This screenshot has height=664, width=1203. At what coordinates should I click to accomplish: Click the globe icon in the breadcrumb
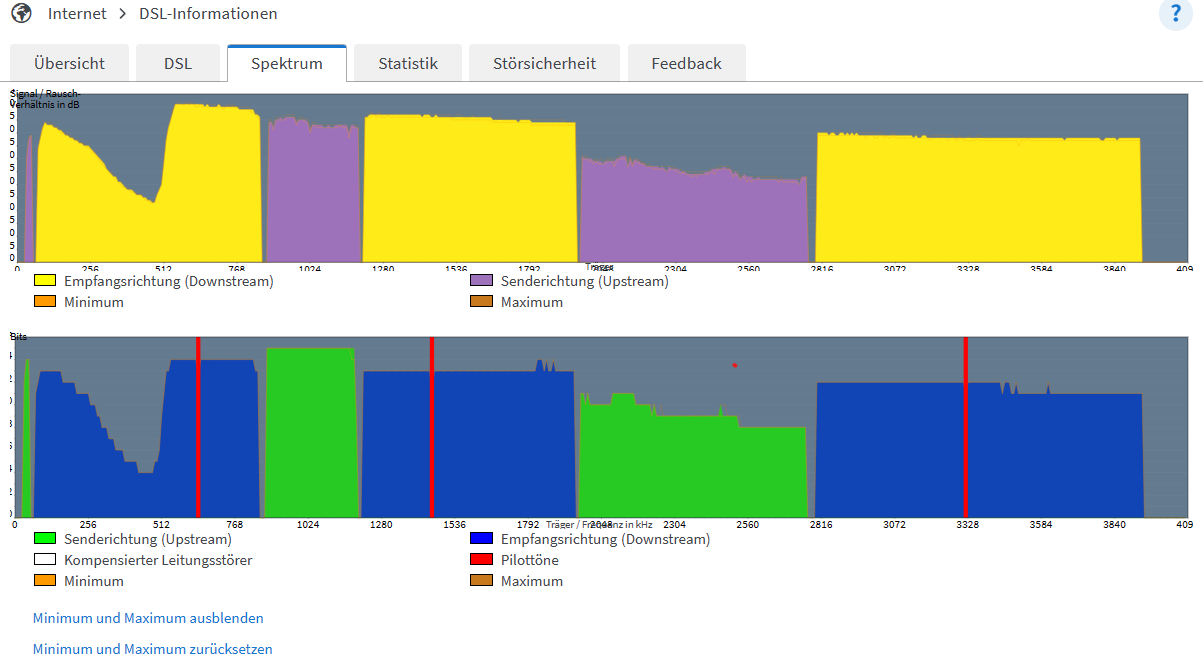tap(21, 14)
